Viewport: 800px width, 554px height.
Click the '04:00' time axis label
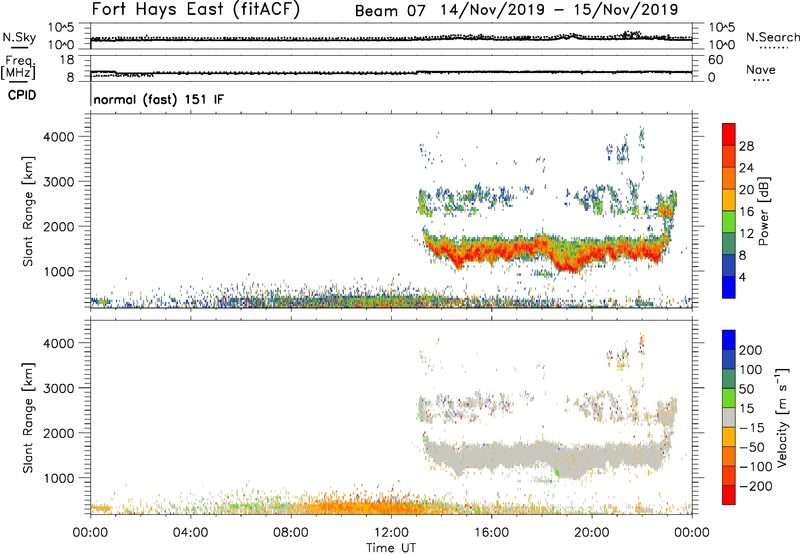click(x=190, y=533)
